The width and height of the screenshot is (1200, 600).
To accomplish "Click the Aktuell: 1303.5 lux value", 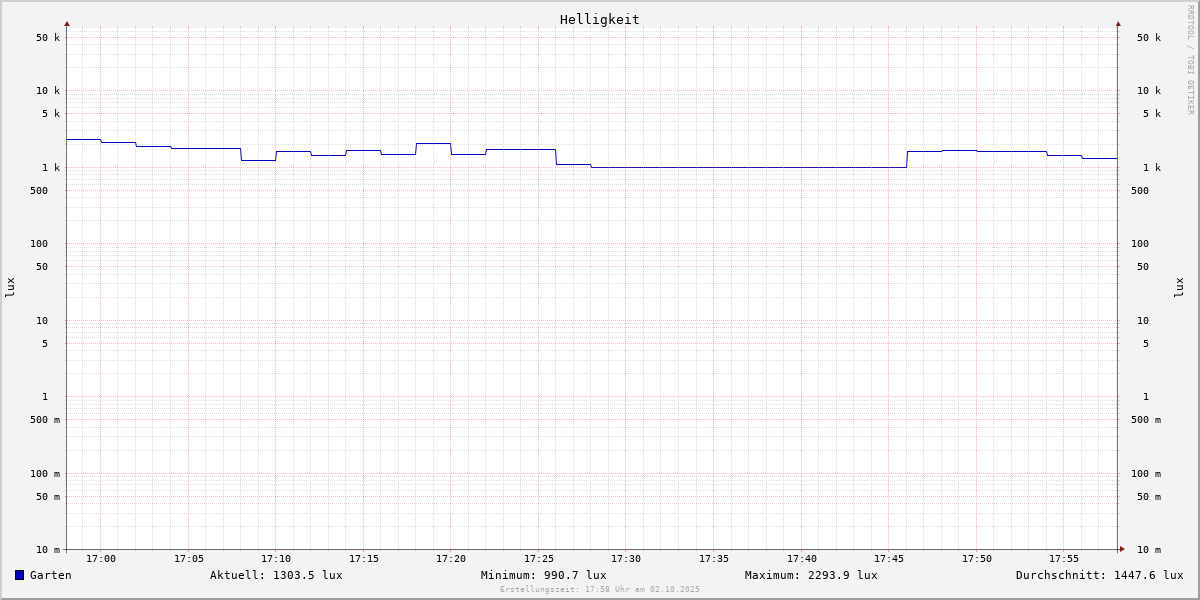I will point(276,575).
